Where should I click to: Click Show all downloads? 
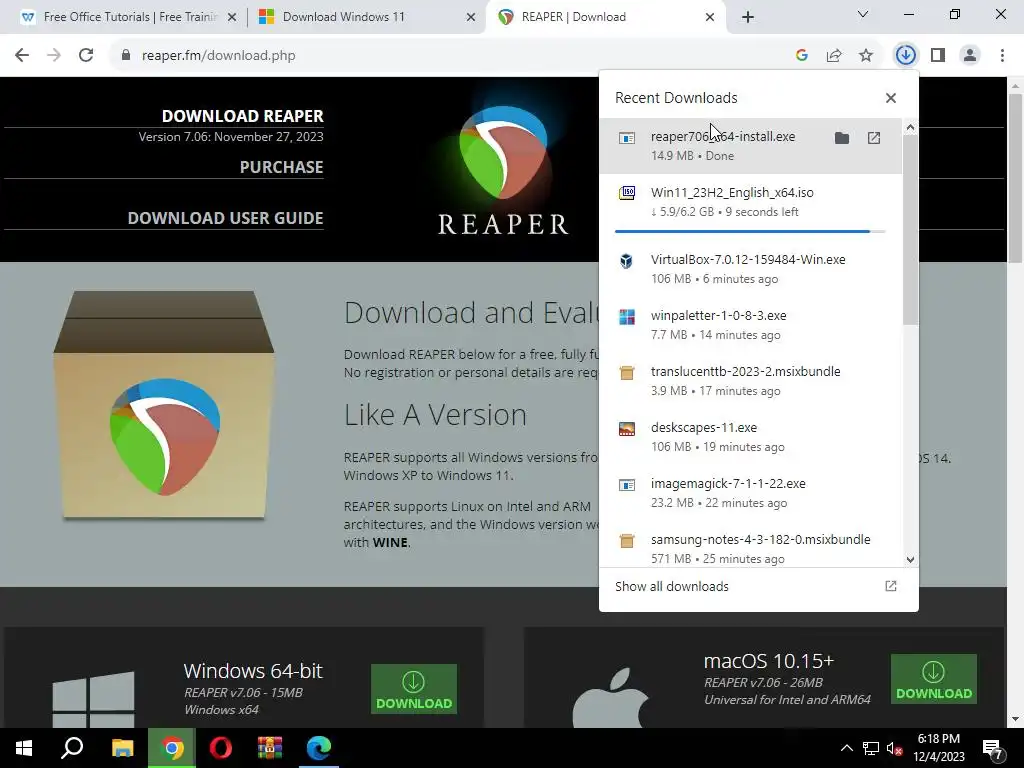coord(758,586)
